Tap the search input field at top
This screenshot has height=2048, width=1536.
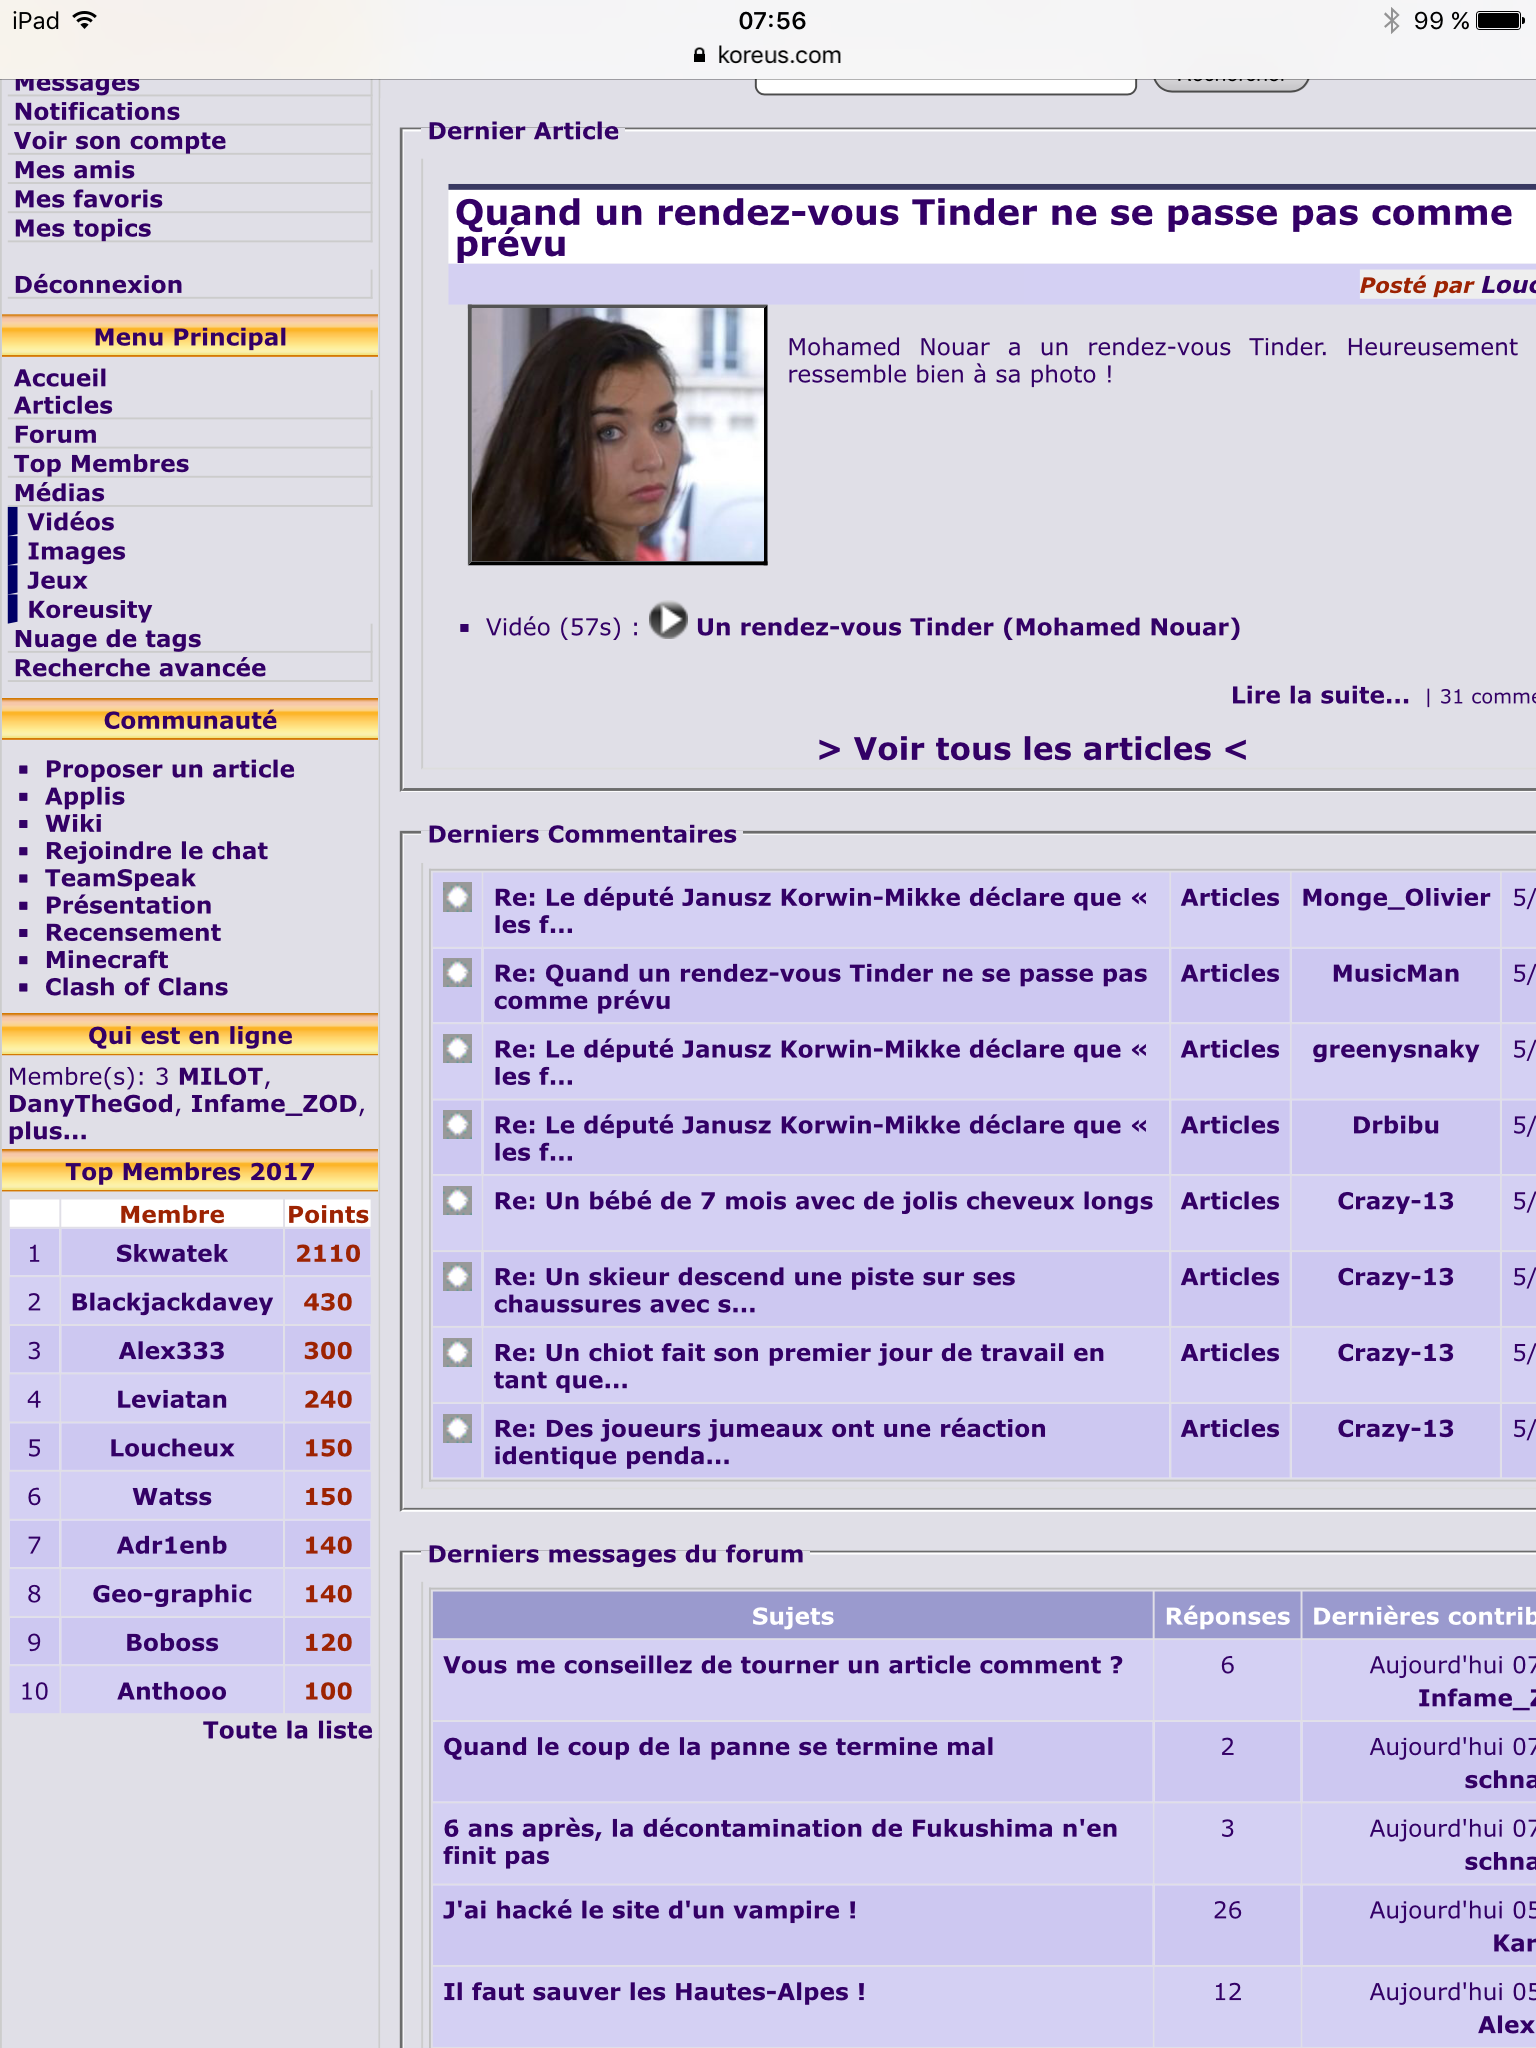pyautogui.click(x=945, y=84)
